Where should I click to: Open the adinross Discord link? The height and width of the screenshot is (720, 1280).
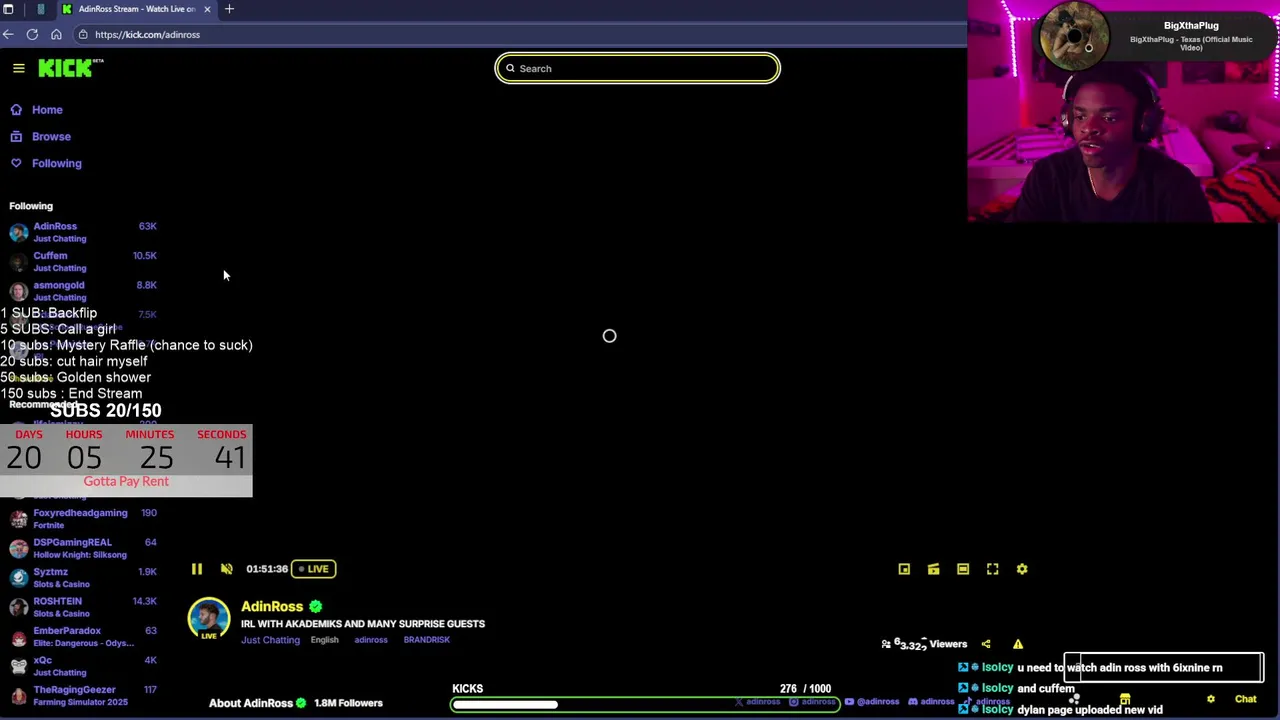point(931,702)
